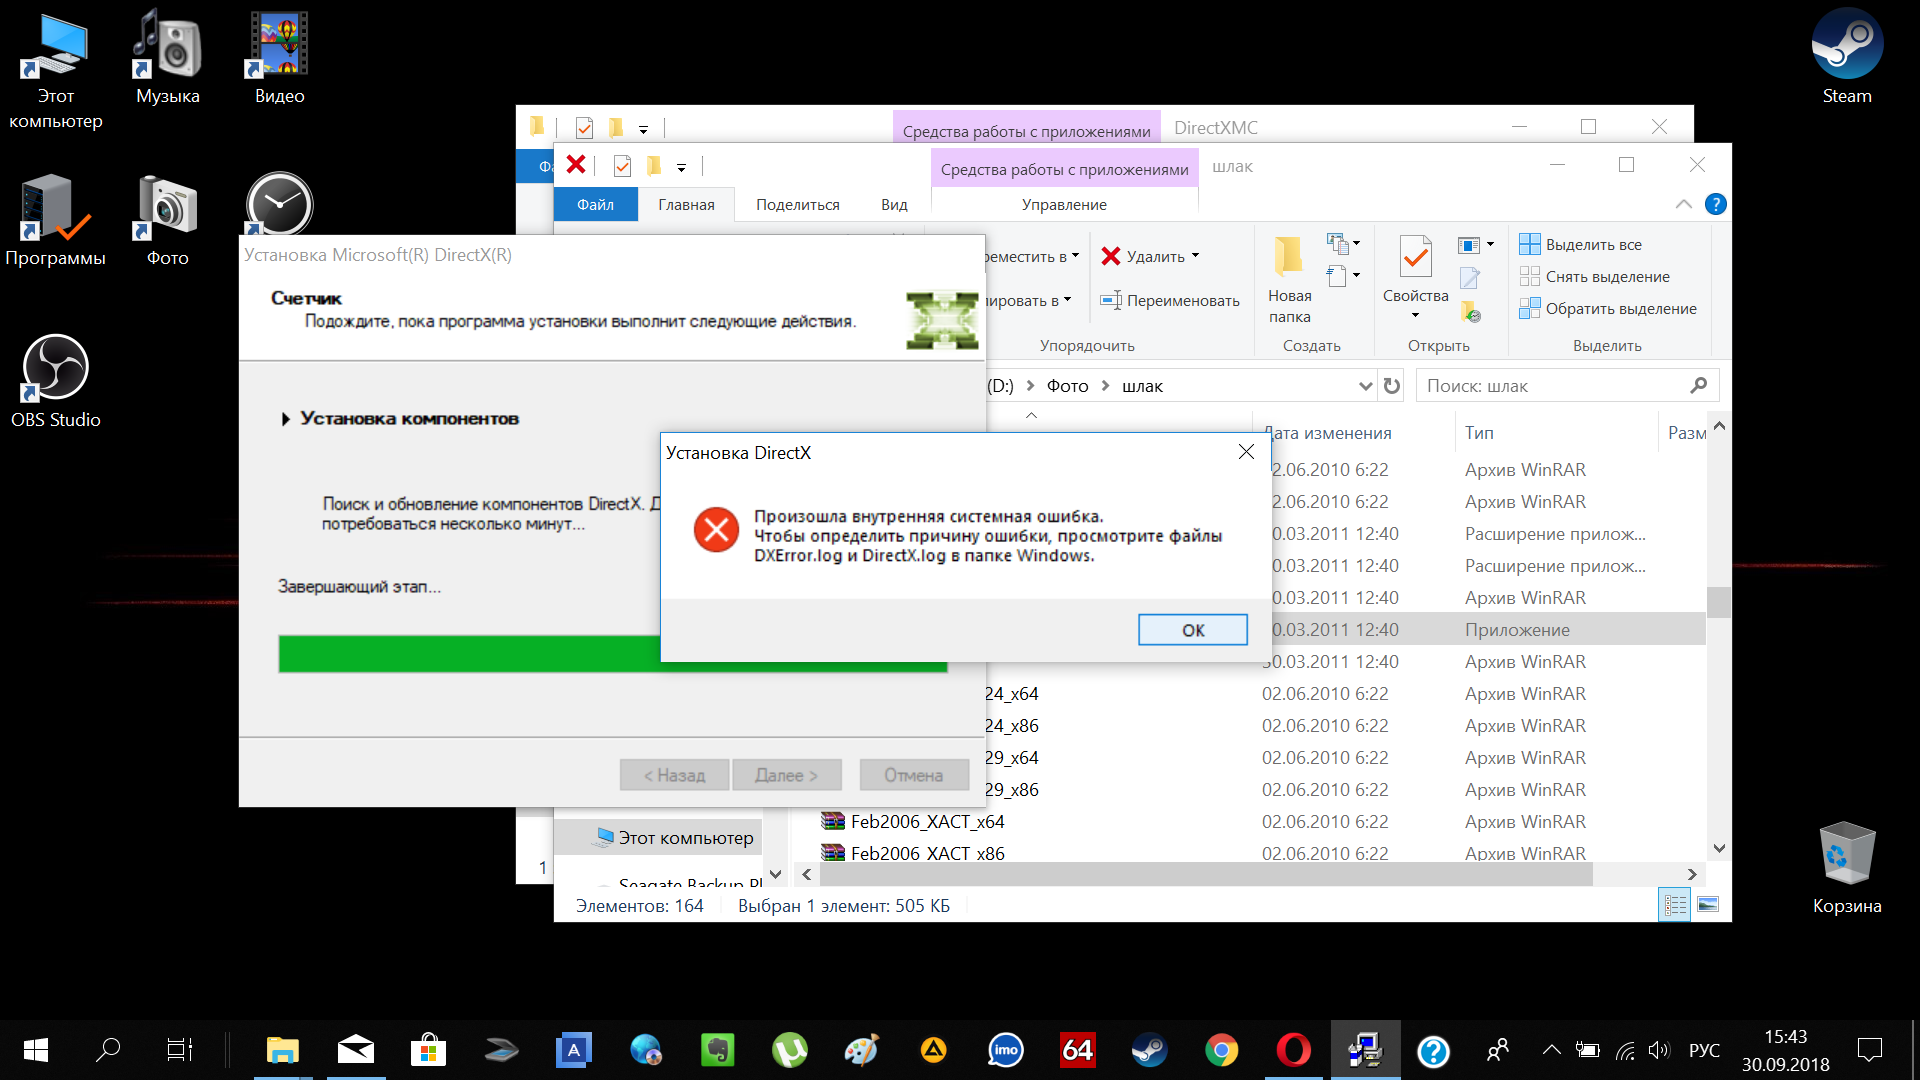Open OBS Studio desktop shortcut
The height and width of the screenshot is (1080, 1920).
coord(56,381)
